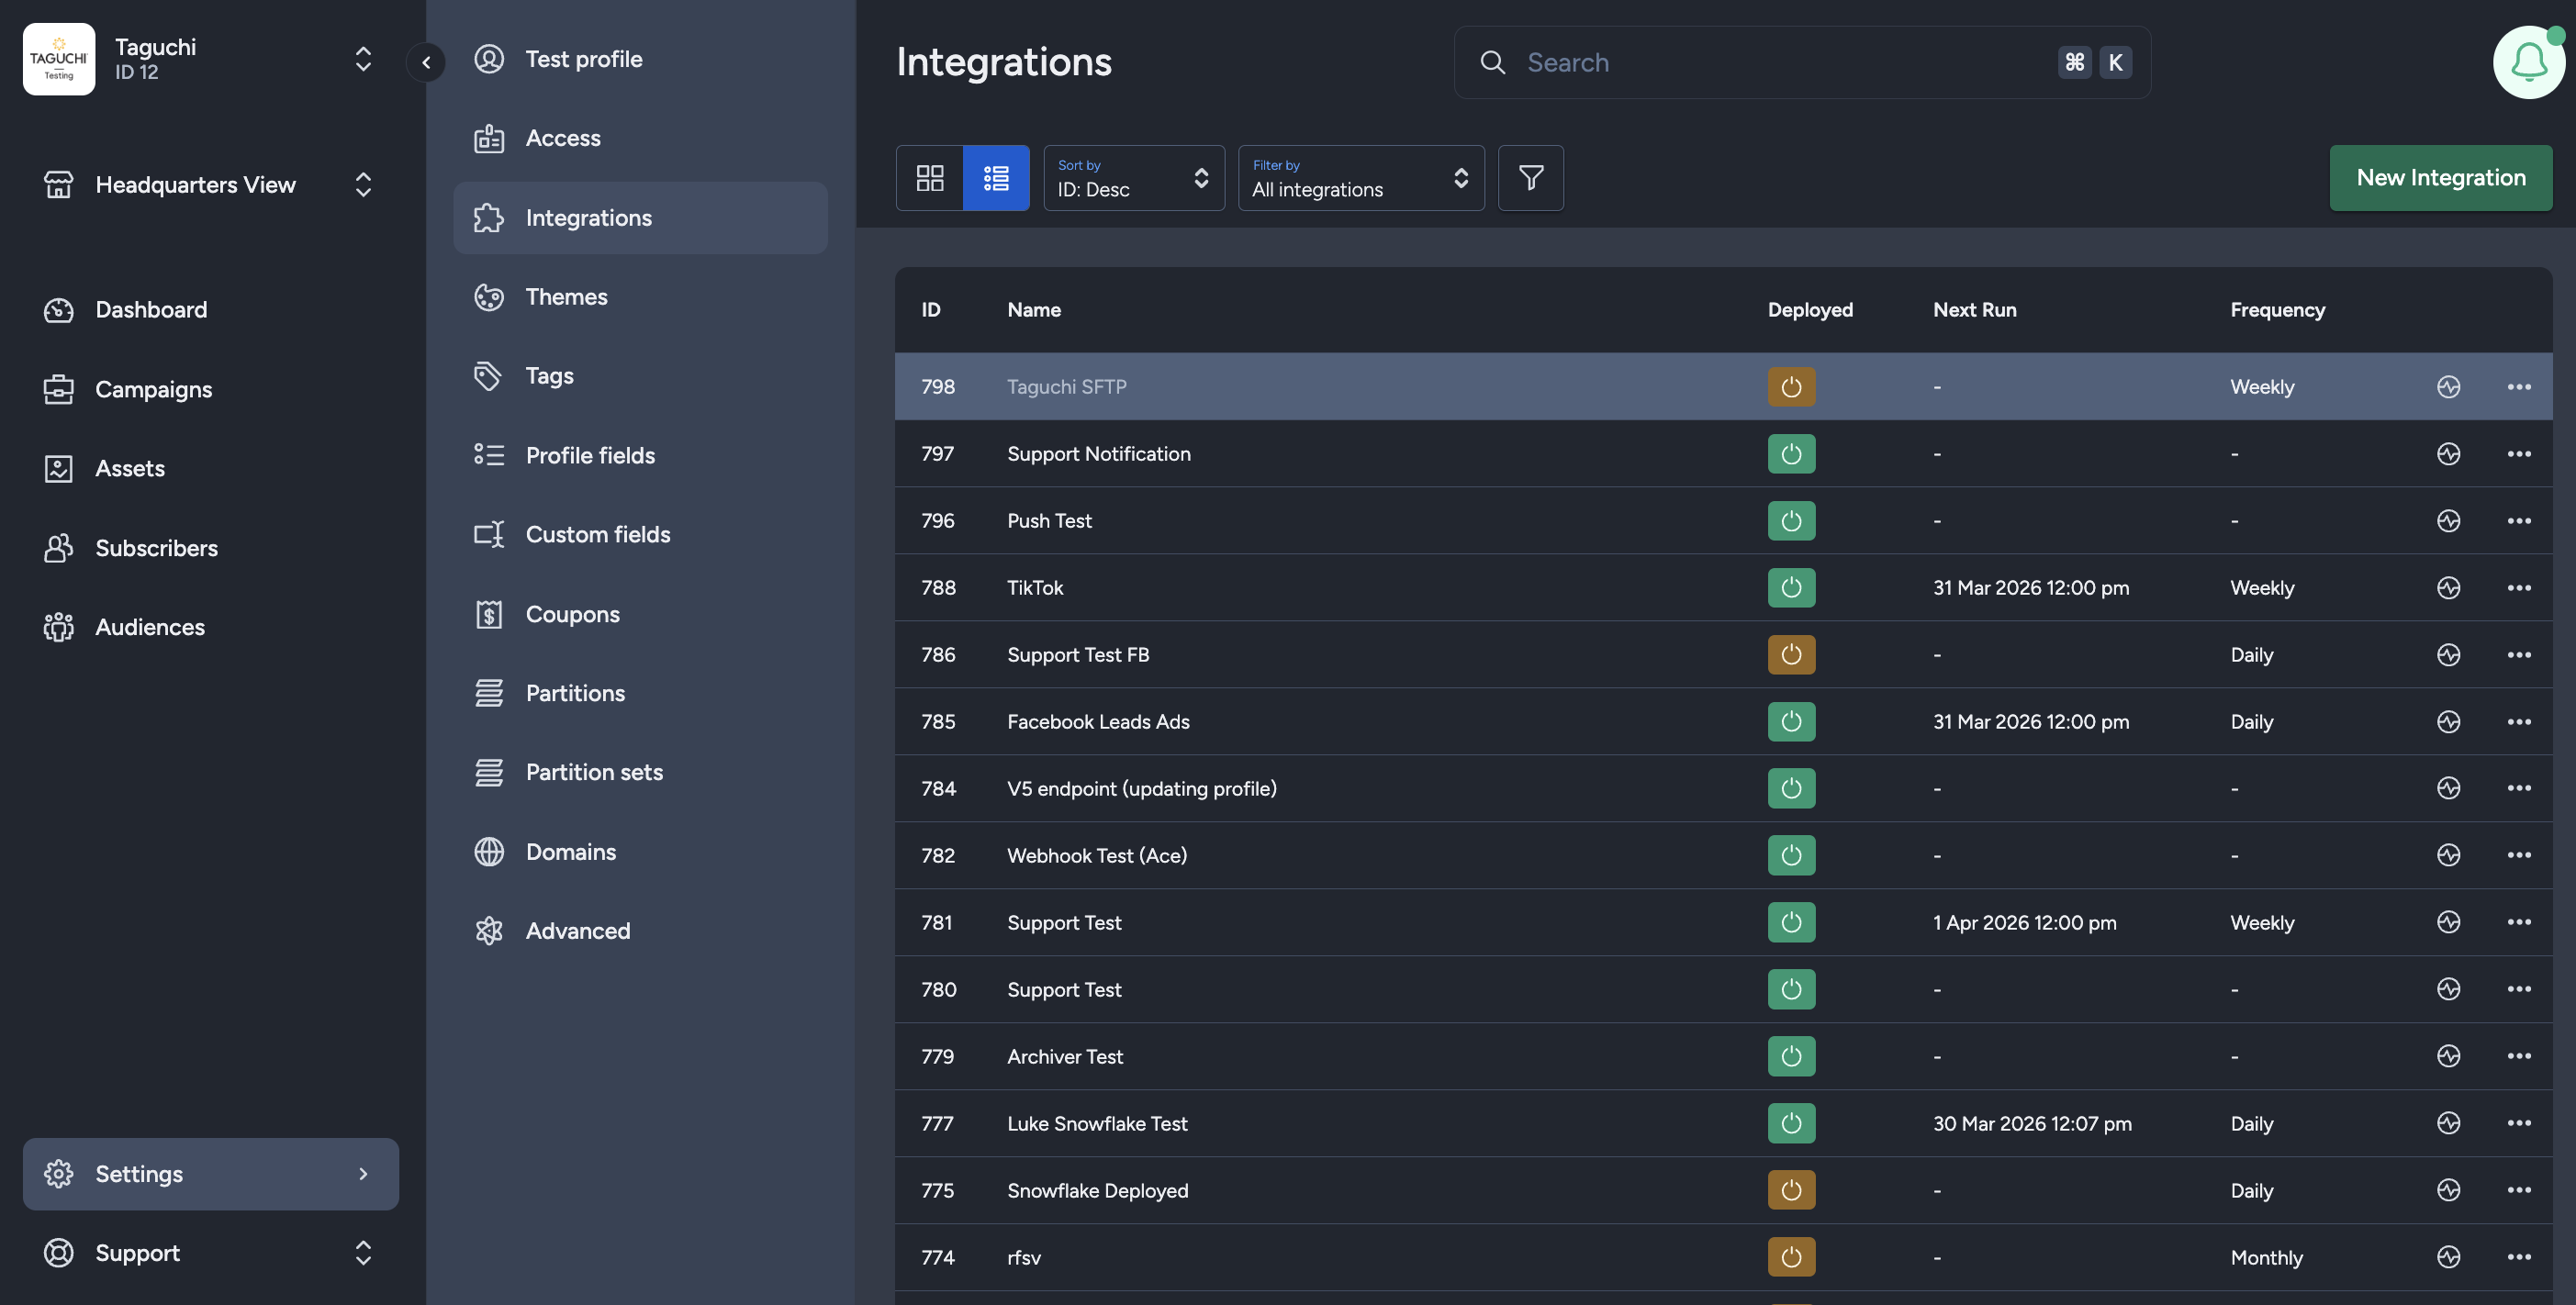Open the Coupons settings page
This screenshot has height=1305, width=2576.
(572, 613)
